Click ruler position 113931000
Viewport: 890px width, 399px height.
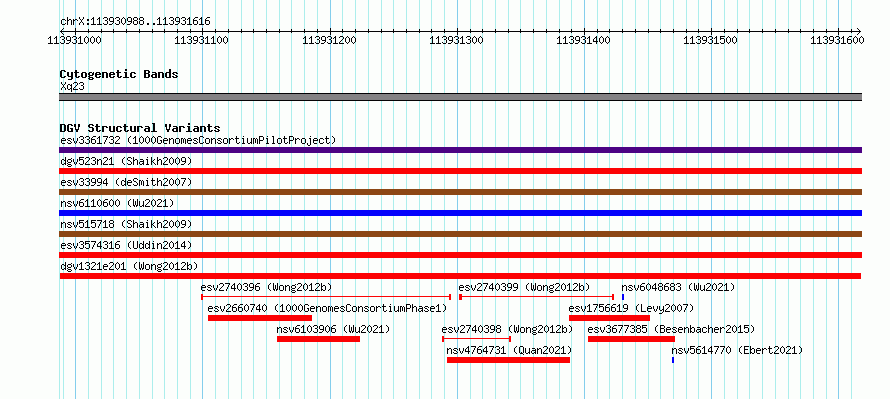coord(75,40)
